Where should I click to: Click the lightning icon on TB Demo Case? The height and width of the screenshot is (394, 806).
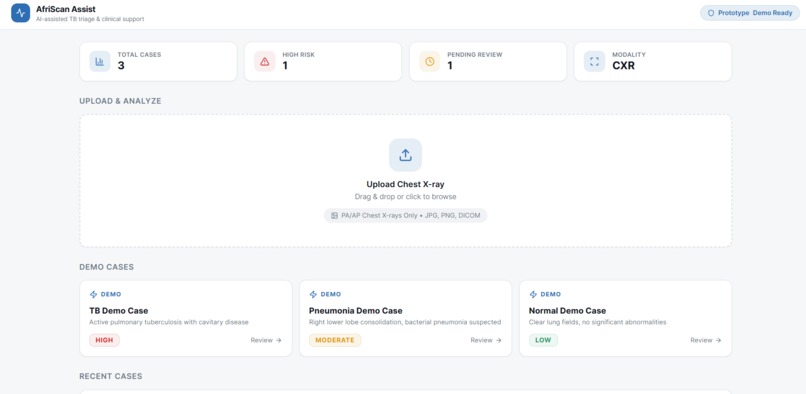click(94, 294)
